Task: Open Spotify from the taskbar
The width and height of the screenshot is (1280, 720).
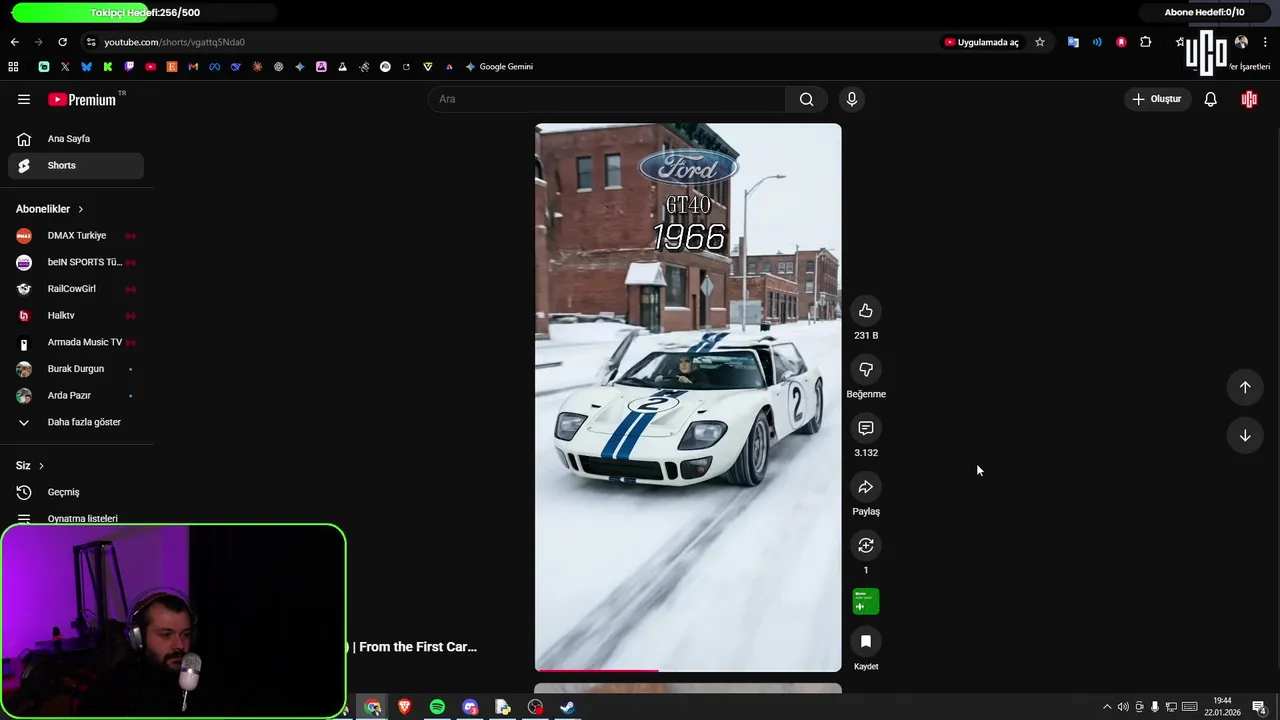Action: (437, 707)
